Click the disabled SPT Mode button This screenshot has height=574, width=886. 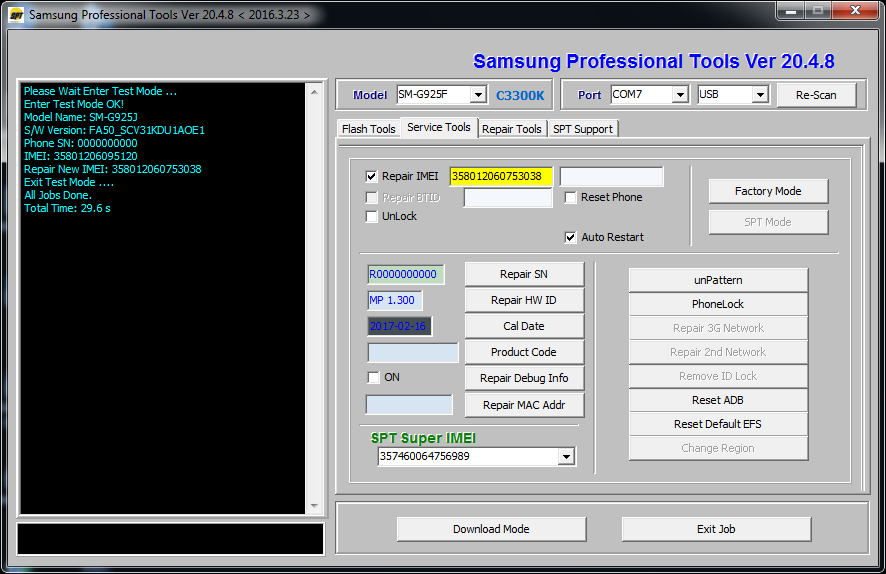coord(768,222)
